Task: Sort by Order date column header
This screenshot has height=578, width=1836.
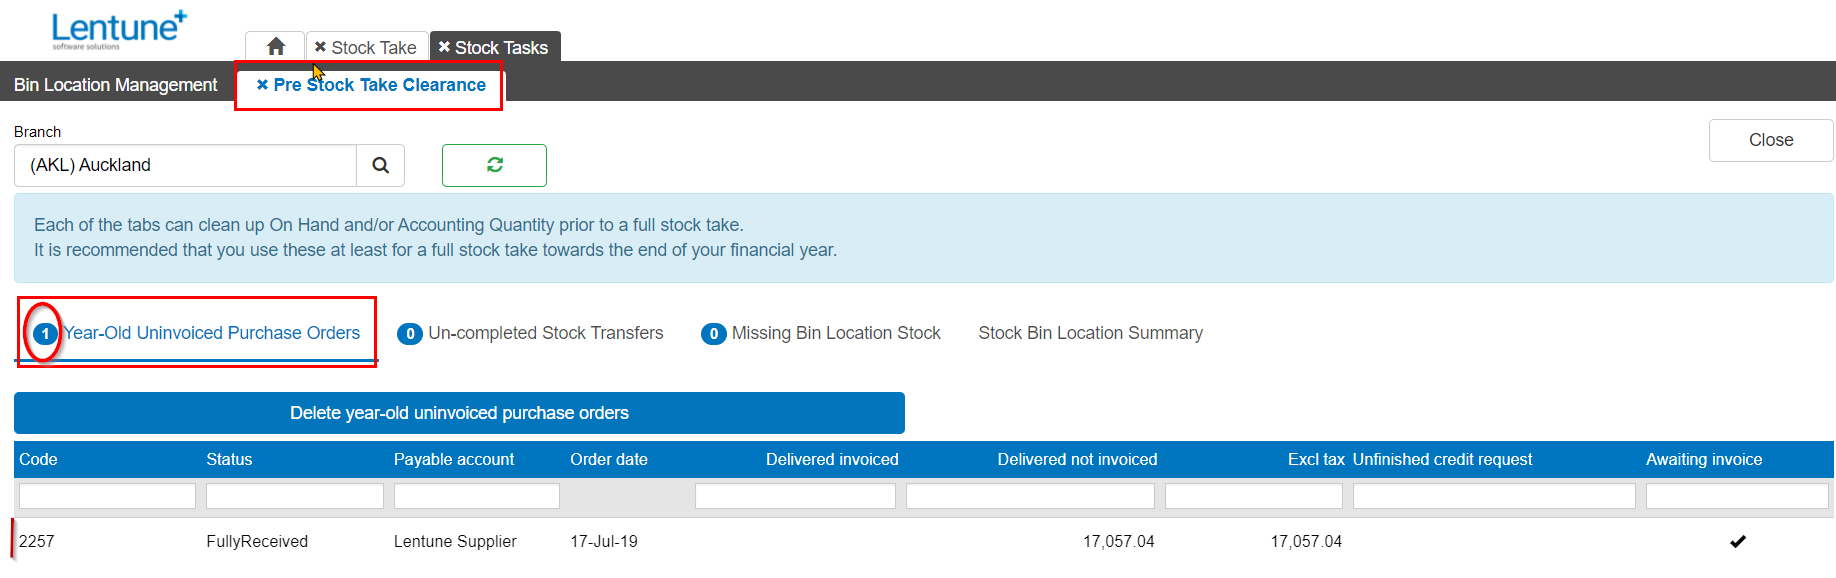Action: click(x=608, y=459)
